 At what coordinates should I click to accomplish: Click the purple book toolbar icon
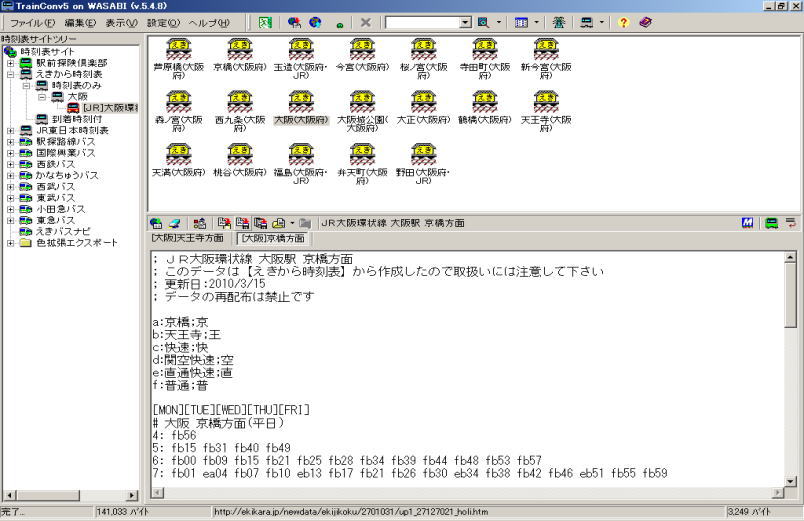point(646,23)
